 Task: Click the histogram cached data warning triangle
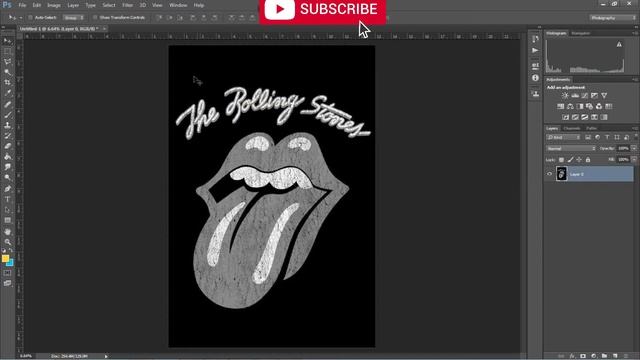tap(619, 44)
